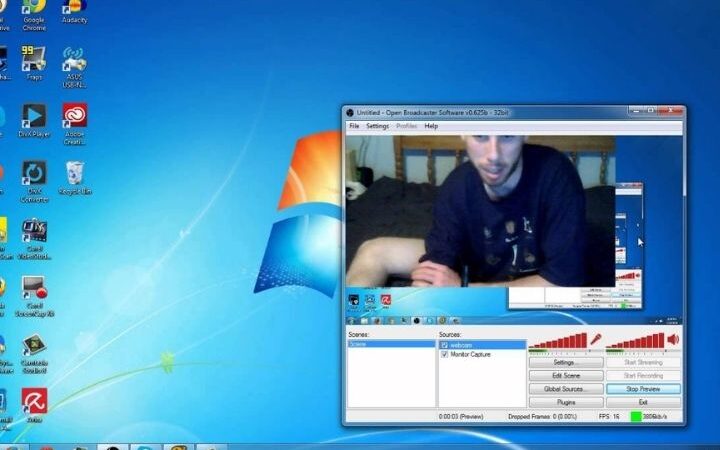Click the webcam preview video area
Image resolution: width=720 pixels, height=450 pixels.
(480, 211)
